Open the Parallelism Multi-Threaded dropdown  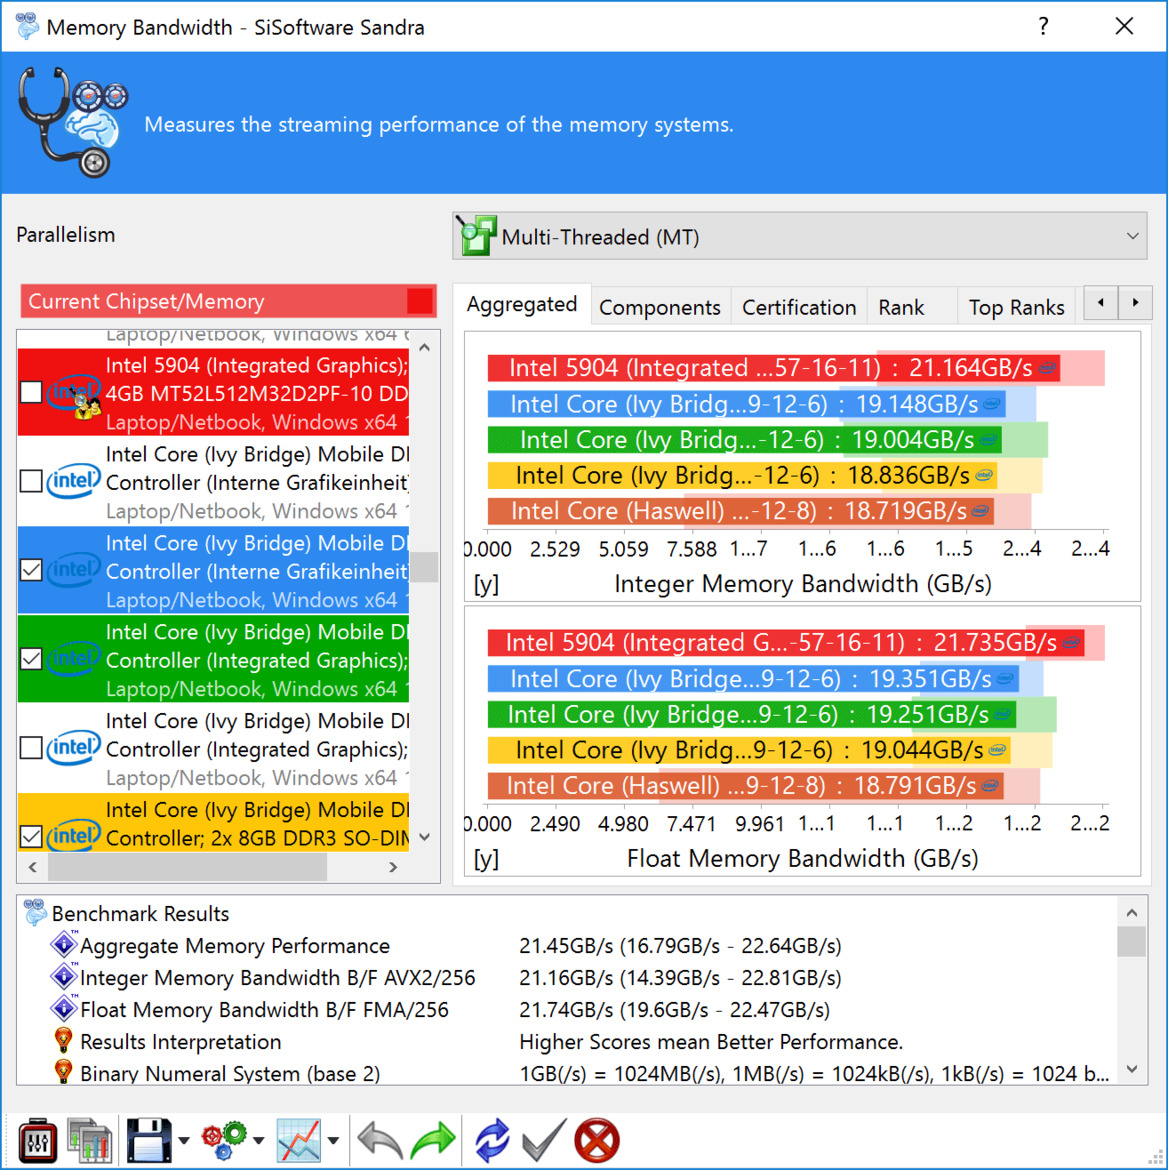coord(799,236)
